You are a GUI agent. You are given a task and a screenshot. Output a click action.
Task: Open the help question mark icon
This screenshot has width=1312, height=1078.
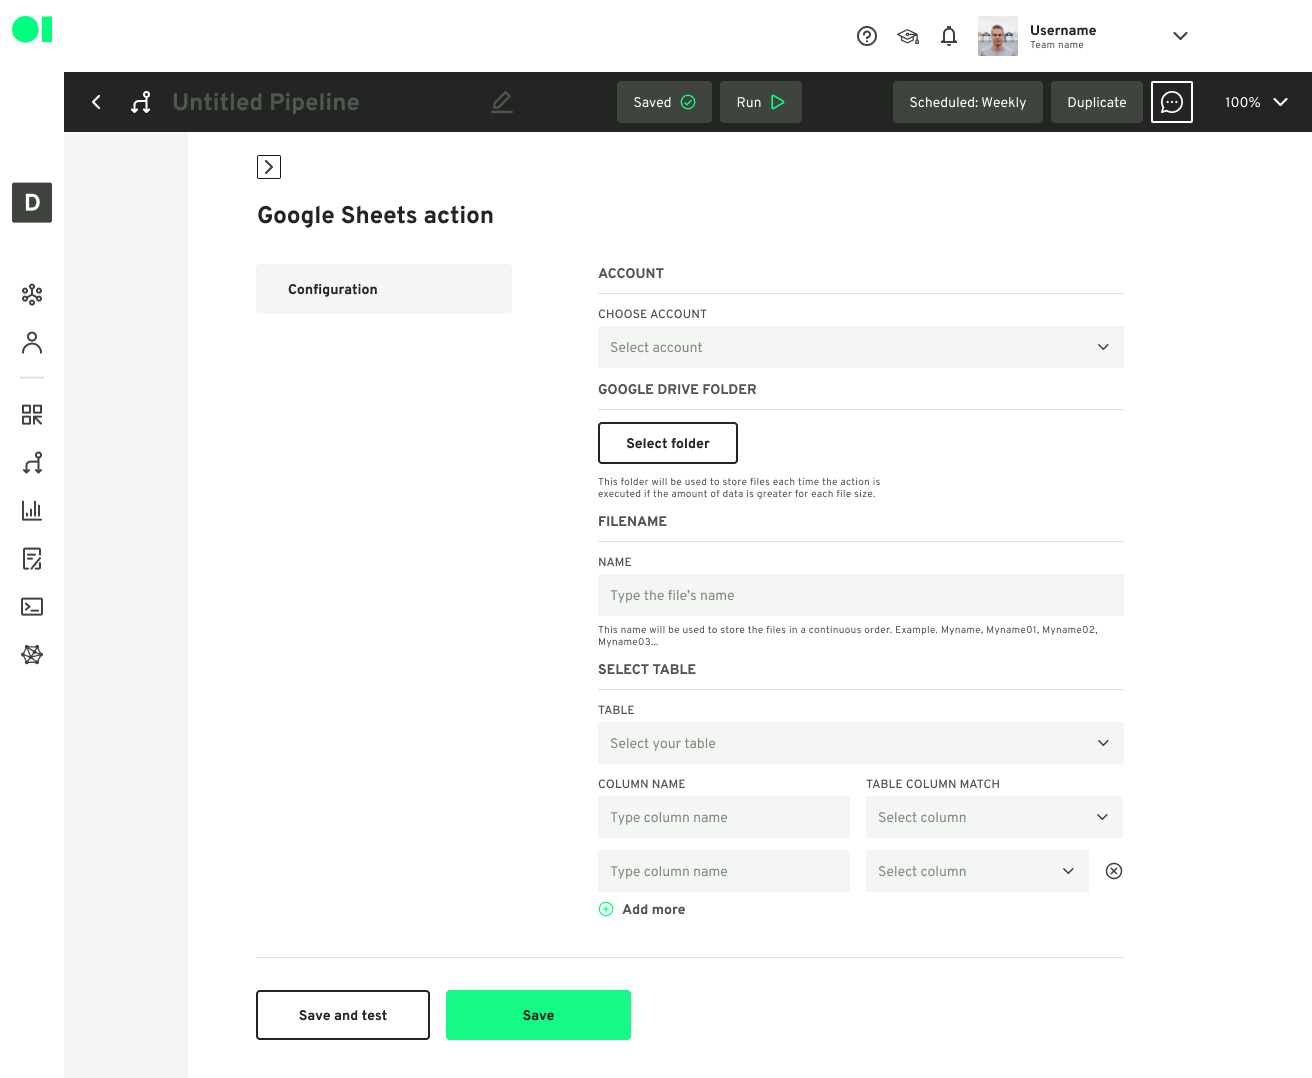click(867, 36)
